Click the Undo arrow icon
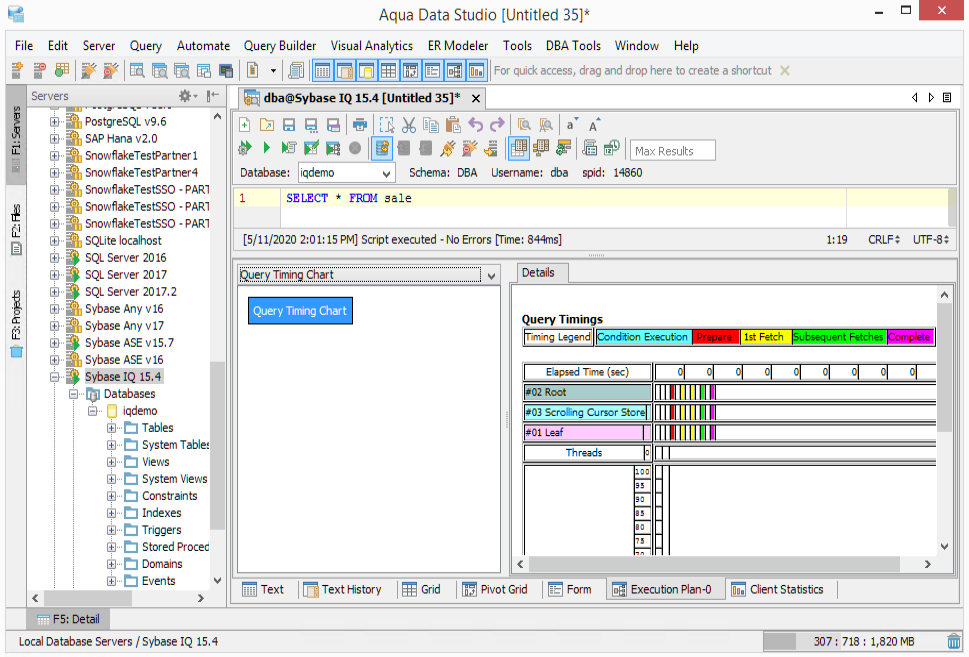The width and height of the screenshot is (969, 657). [476, 125]
